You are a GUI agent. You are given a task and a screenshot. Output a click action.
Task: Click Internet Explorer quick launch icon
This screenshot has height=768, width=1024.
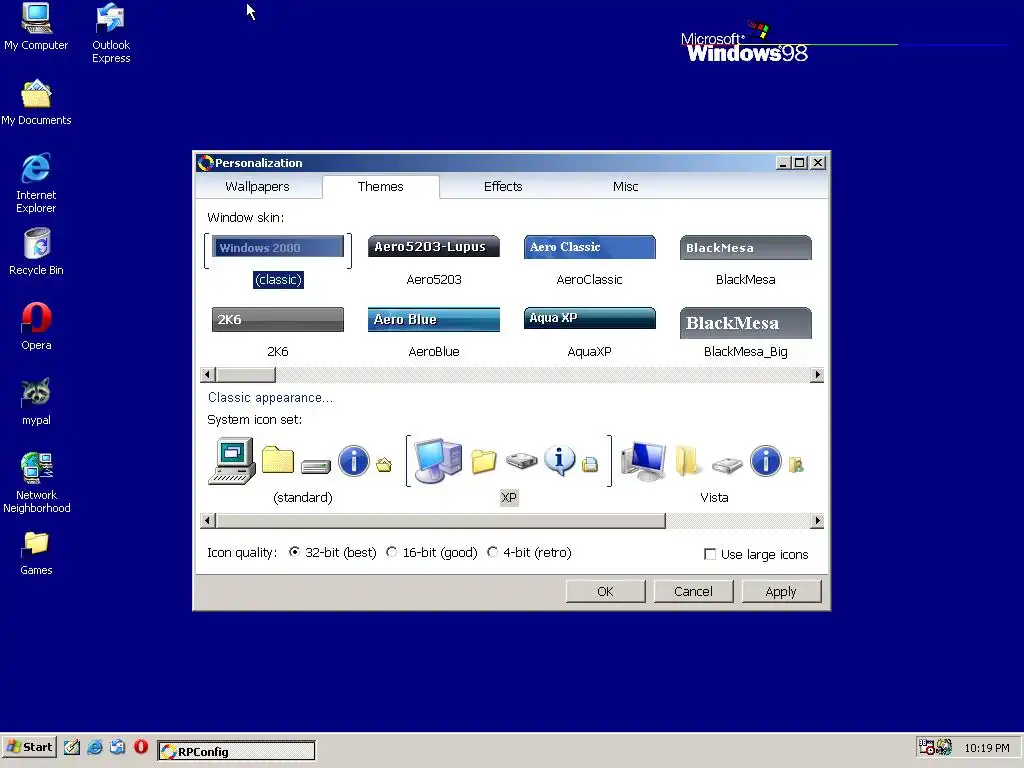coord(95,747)
